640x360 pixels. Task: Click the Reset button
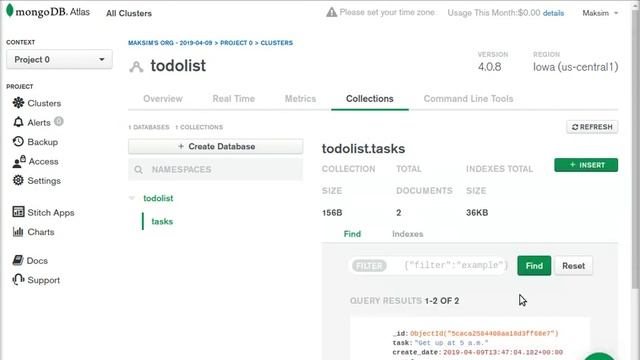click(x=573, y=266)
